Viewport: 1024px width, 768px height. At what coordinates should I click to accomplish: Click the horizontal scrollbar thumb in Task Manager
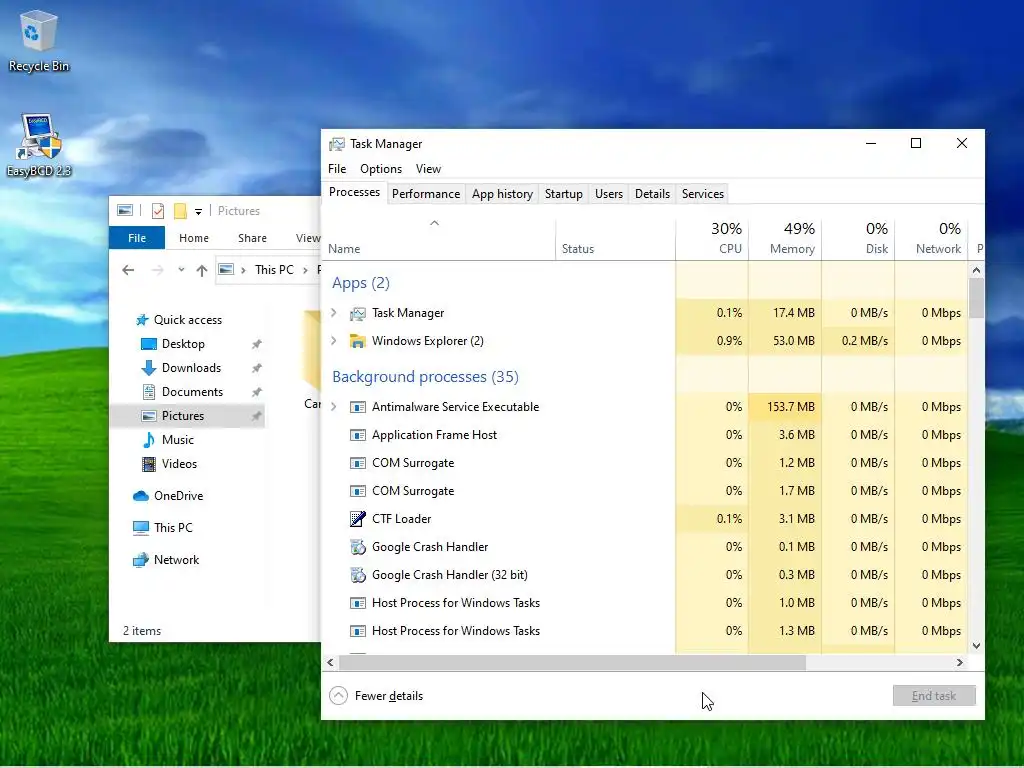[x=572, y=663]
